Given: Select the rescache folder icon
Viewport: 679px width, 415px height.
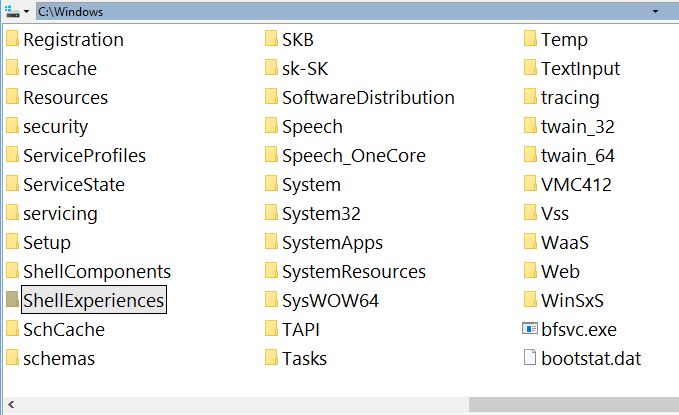Looking at the screenshot, I should pos(12,68).
